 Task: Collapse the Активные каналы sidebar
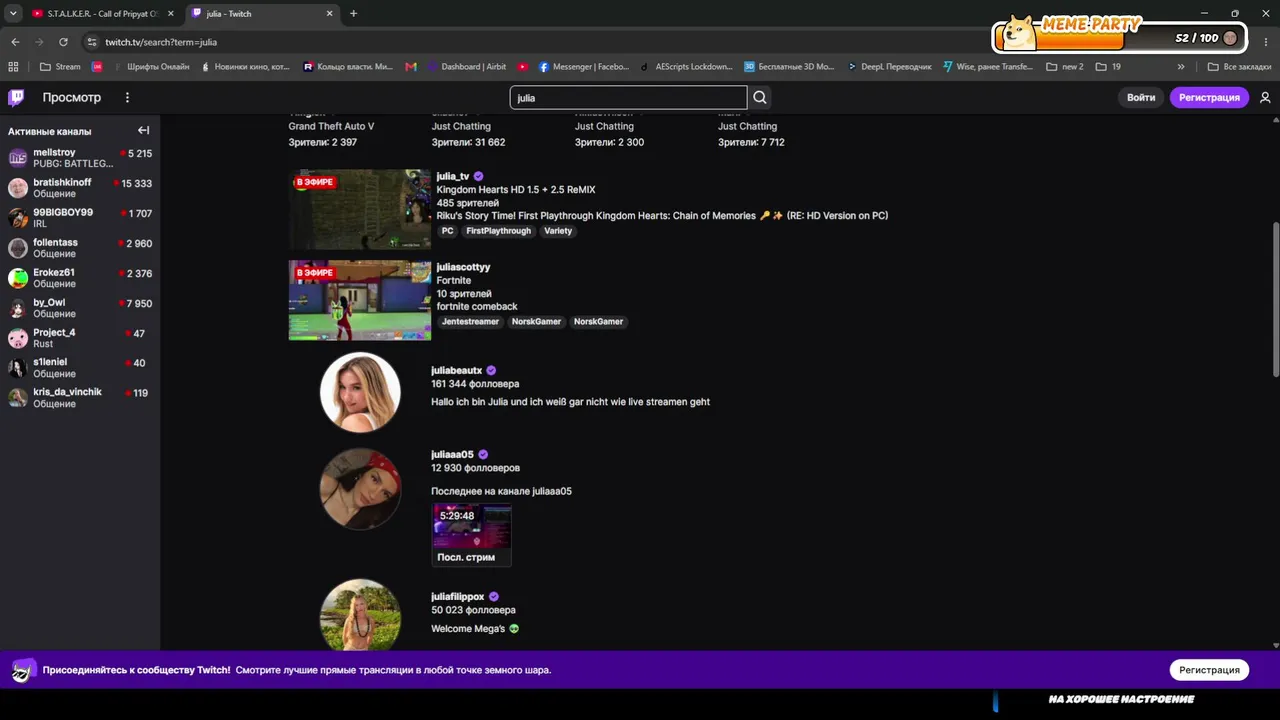point(144,131)
